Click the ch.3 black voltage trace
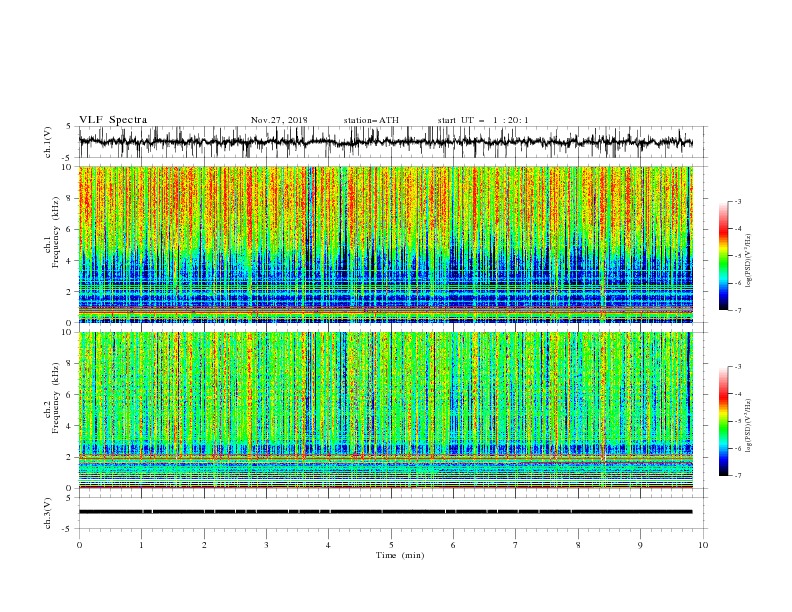Viewport: 792px width, 612px height. pyautogui.click(x=385, y=512)
